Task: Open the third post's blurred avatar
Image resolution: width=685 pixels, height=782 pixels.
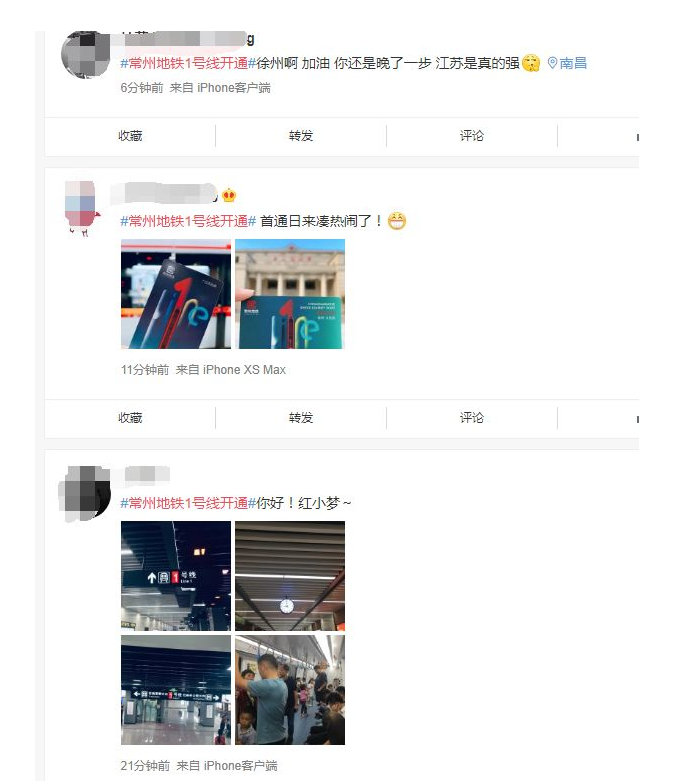Action: (85, 493)
